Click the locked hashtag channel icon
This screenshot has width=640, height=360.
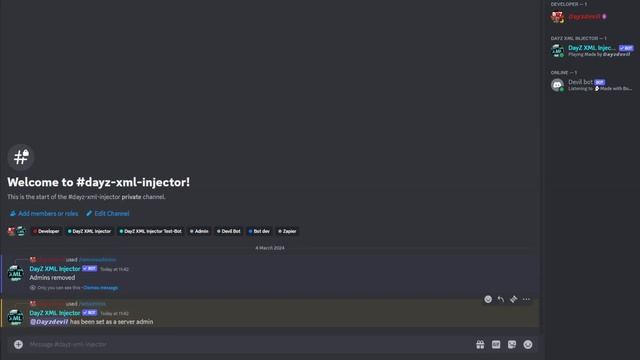pos(21,157)
